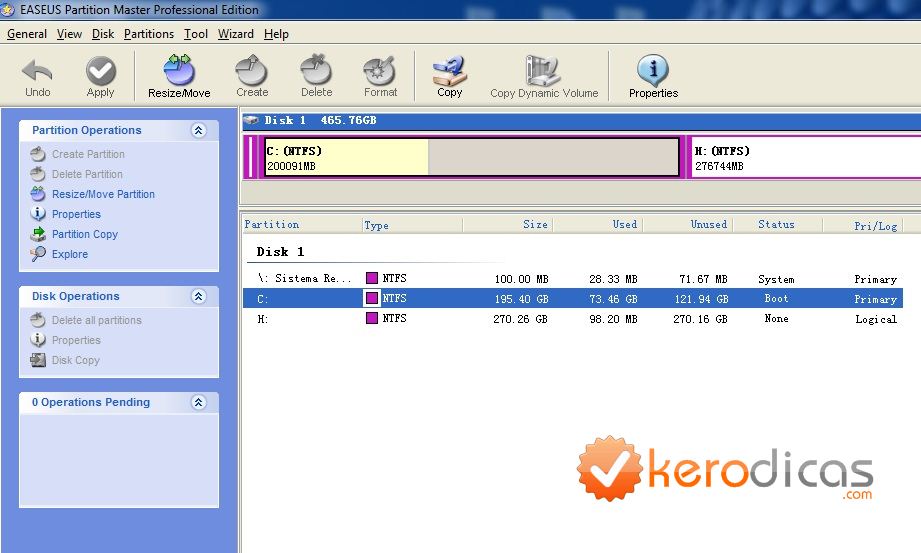Click the Delete Partition link
The image size is (921, 553).
pyautogui.click(x=88, y=174)
